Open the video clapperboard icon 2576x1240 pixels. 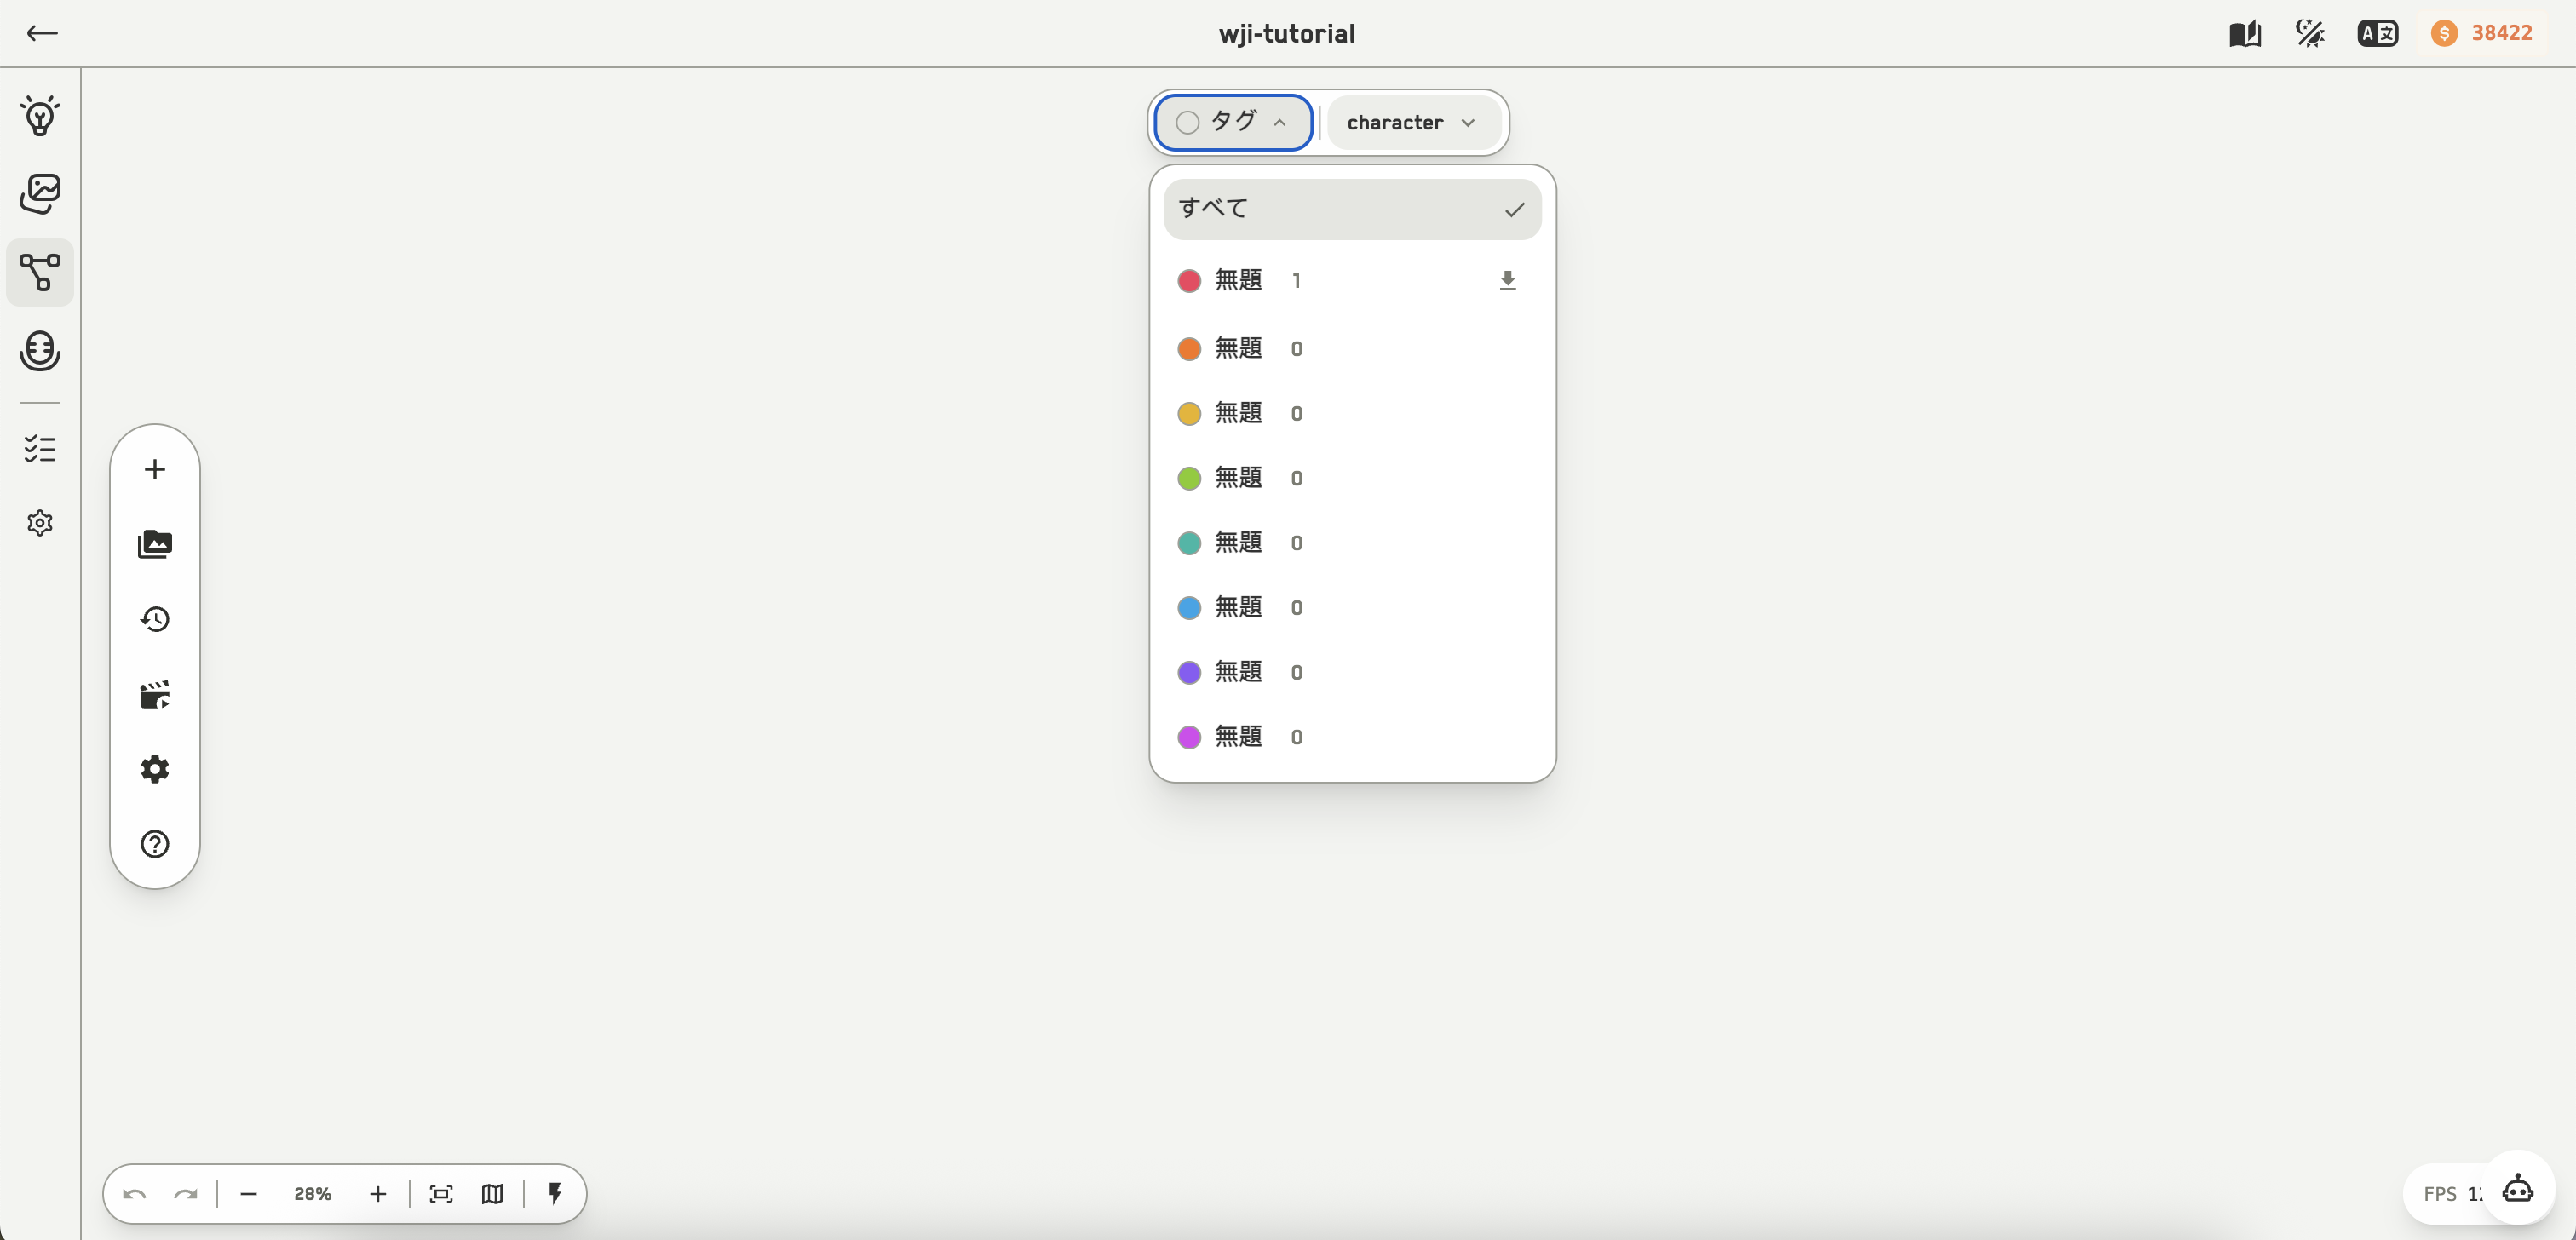pyautogui.click(x=155, y=694)
